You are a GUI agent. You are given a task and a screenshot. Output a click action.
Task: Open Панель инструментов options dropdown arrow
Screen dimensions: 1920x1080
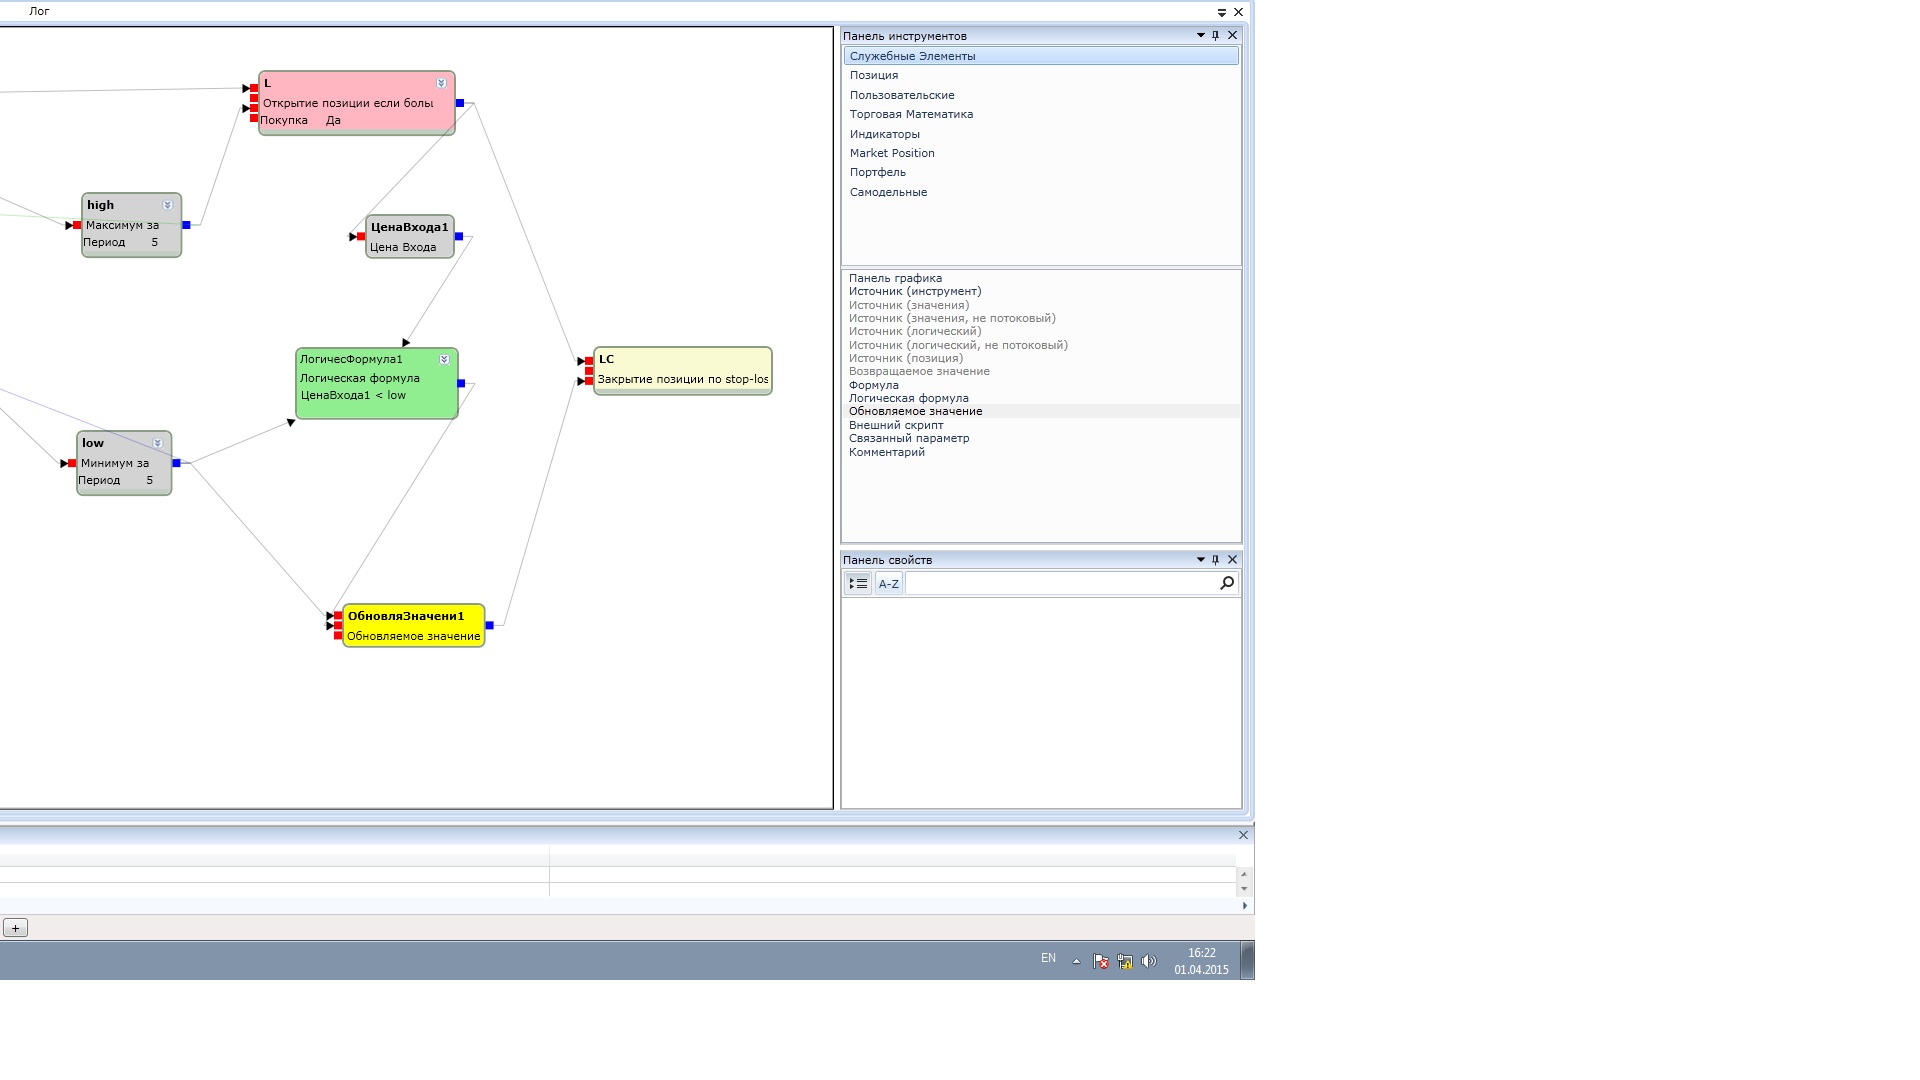tap(1201, 35)
